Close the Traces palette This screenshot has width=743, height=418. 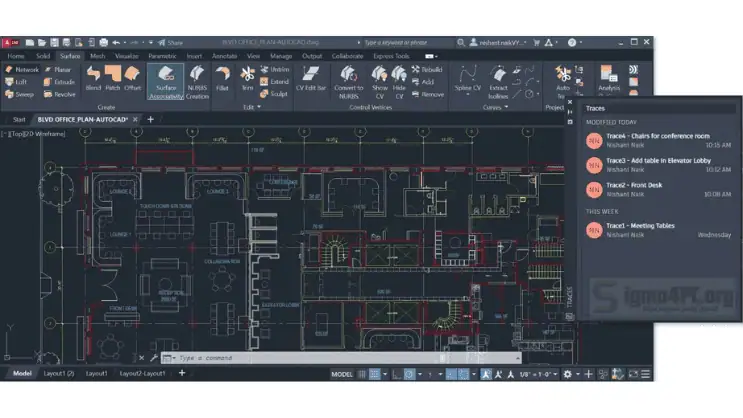(x=570, y=102)
